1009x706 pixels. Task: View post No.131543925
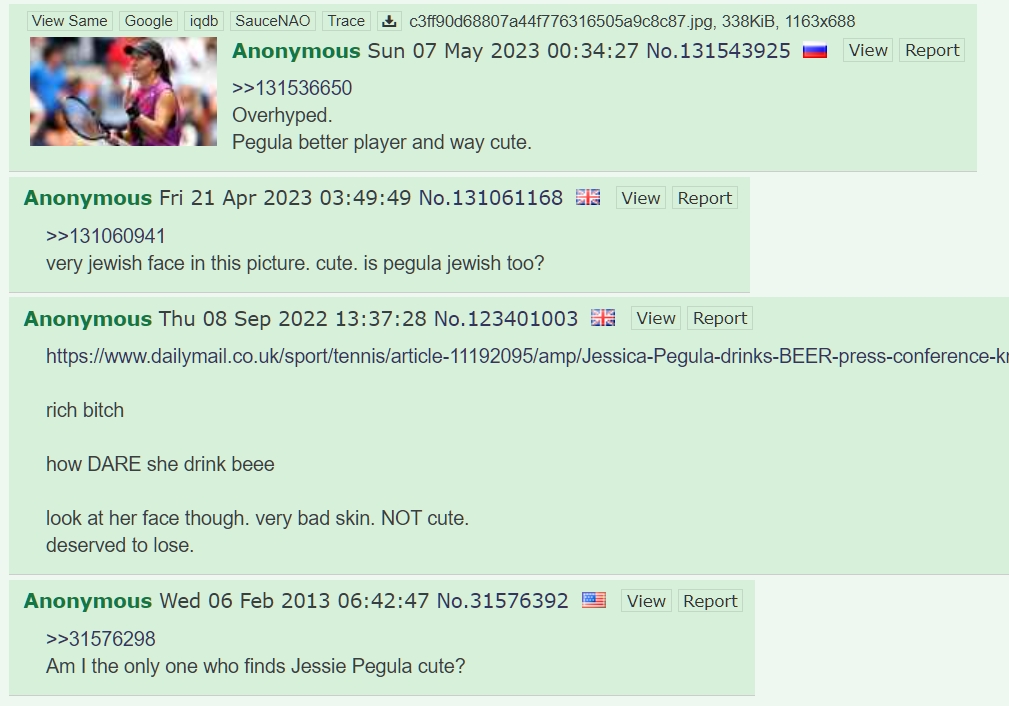click(x=868, y=50)
